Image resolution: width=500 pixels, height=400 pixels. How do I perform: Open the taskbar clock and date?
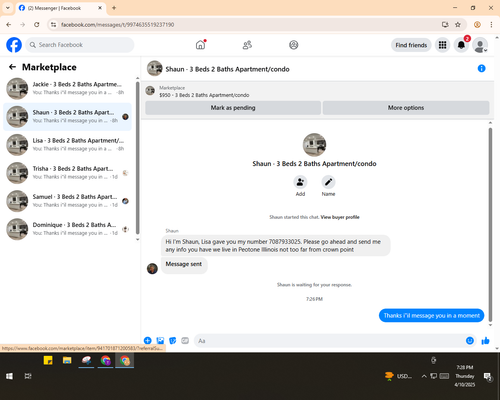coord(465,376)
